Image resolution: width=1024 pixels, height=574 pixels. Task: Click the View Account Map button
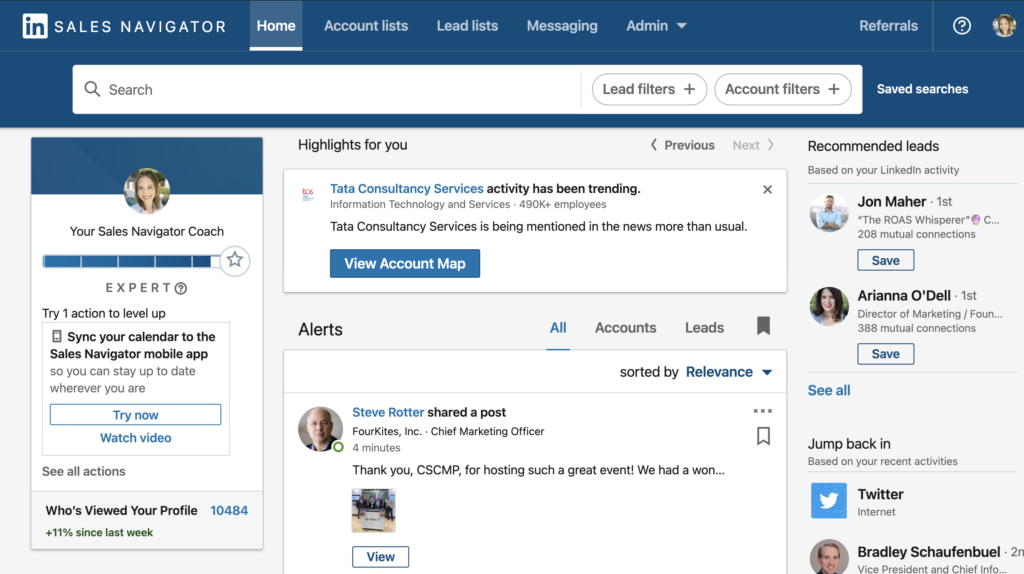pos(405,263)
